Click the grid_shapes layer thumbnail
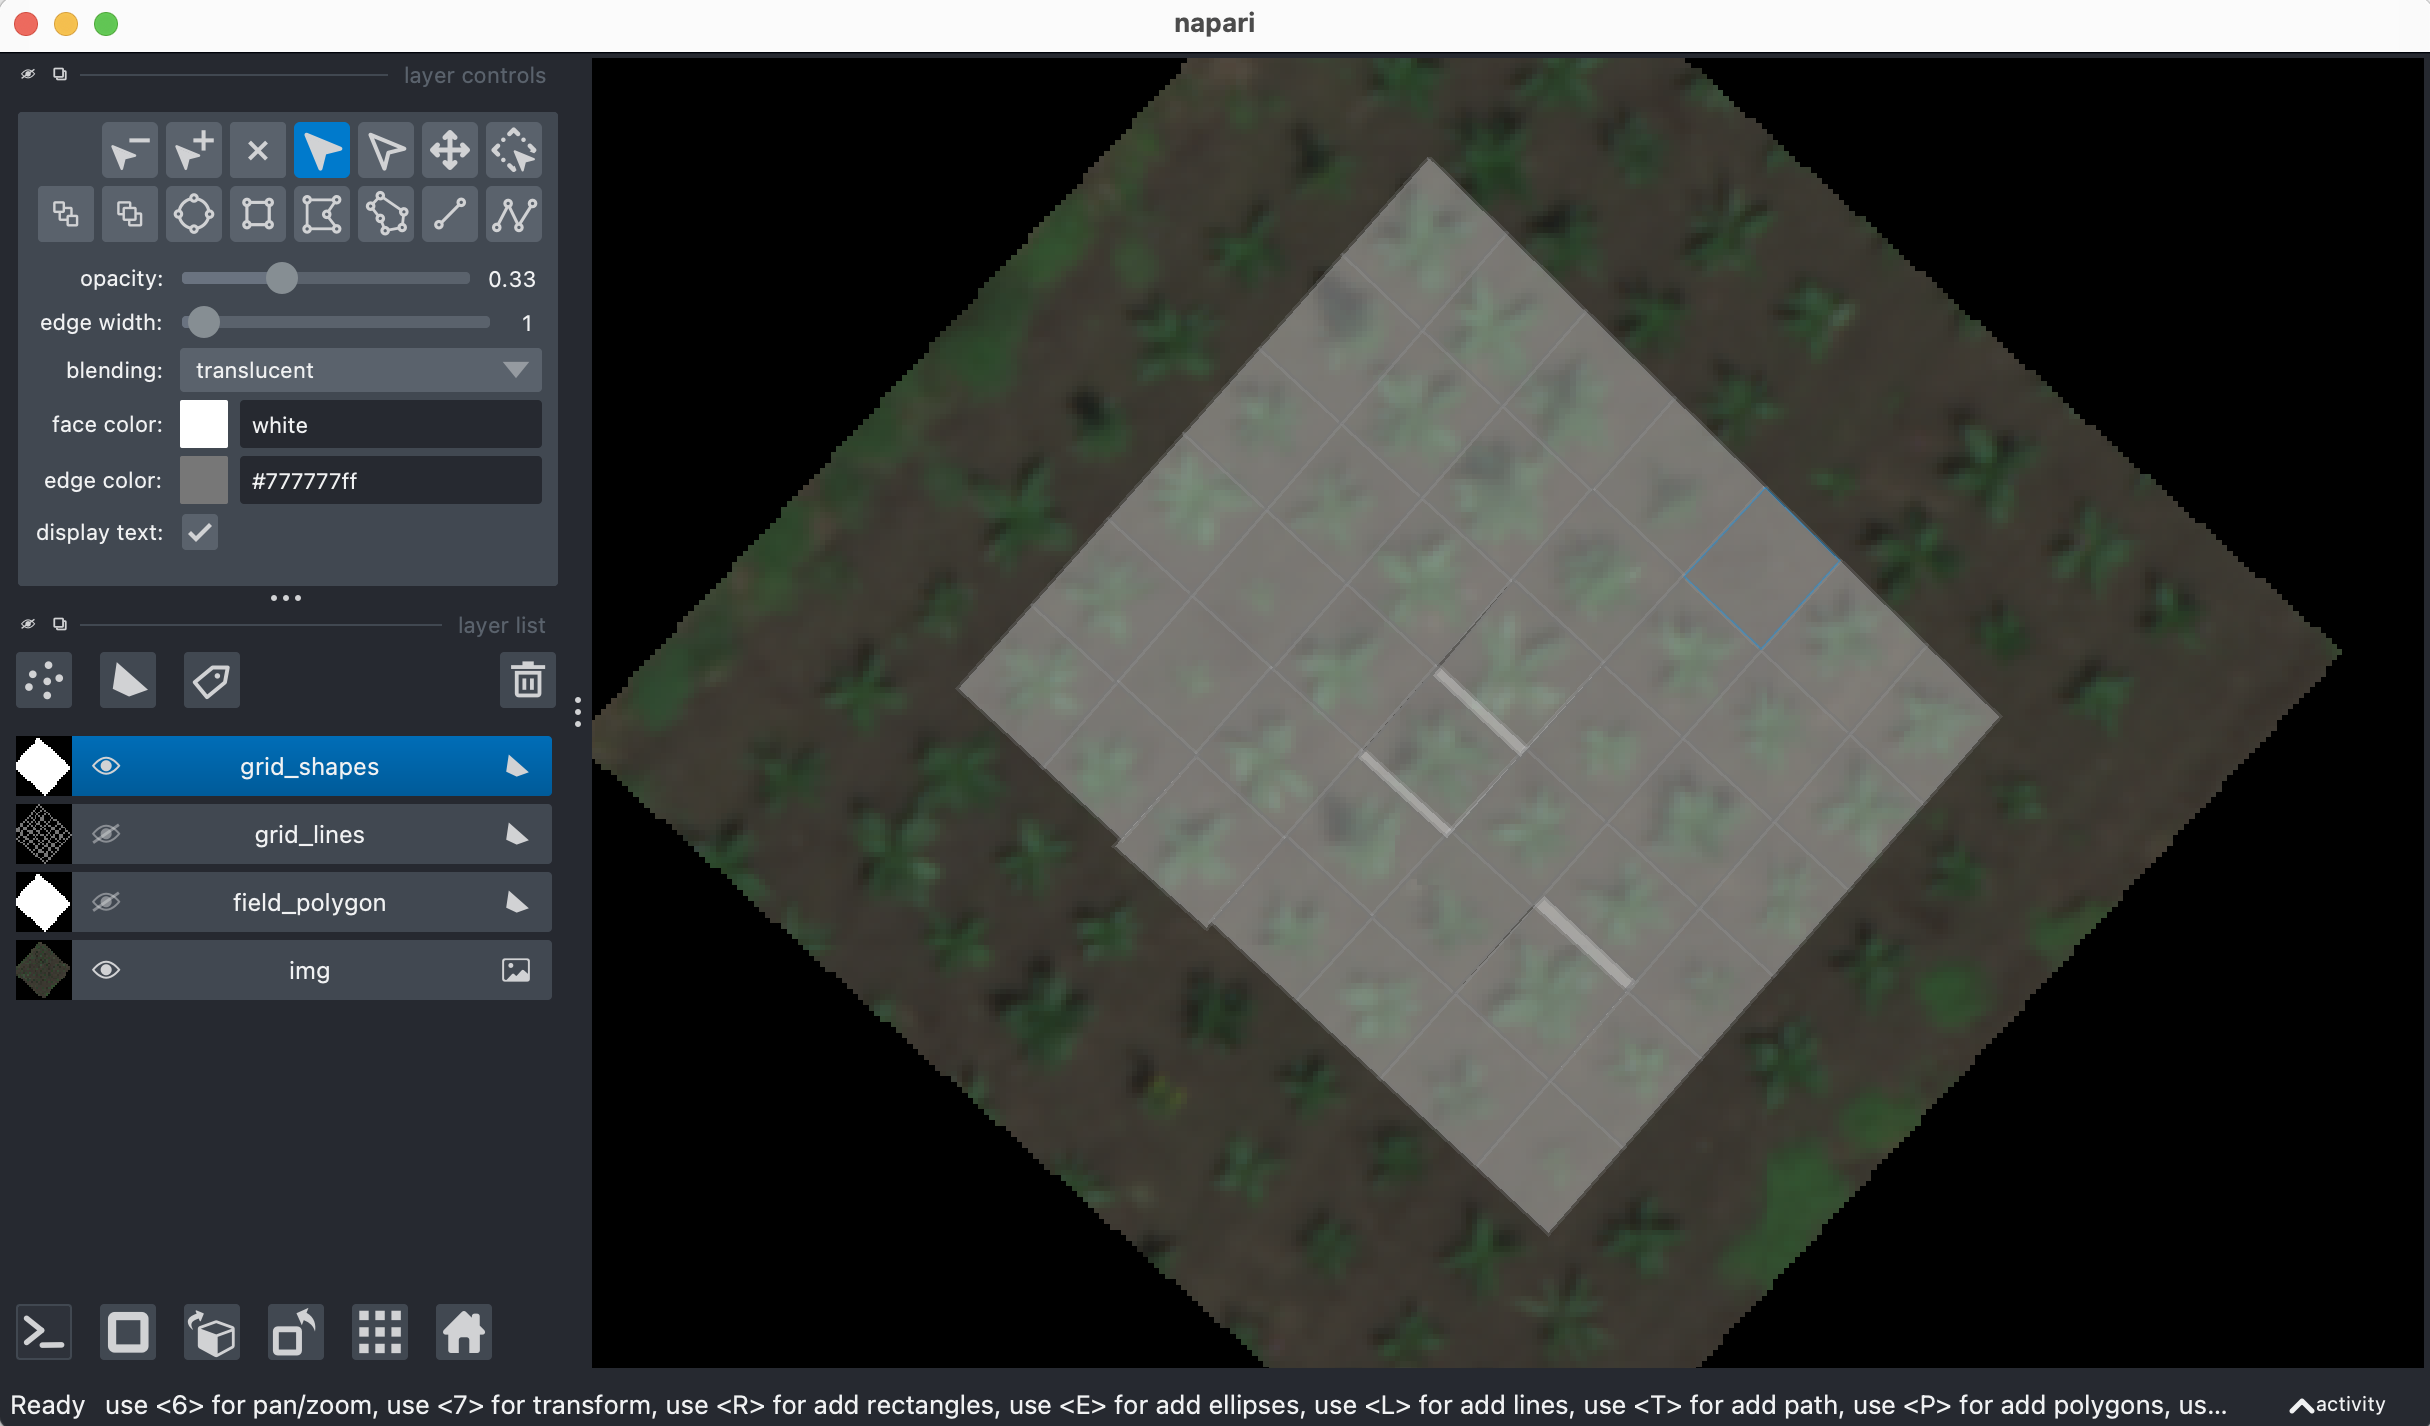 pos(44,766)
